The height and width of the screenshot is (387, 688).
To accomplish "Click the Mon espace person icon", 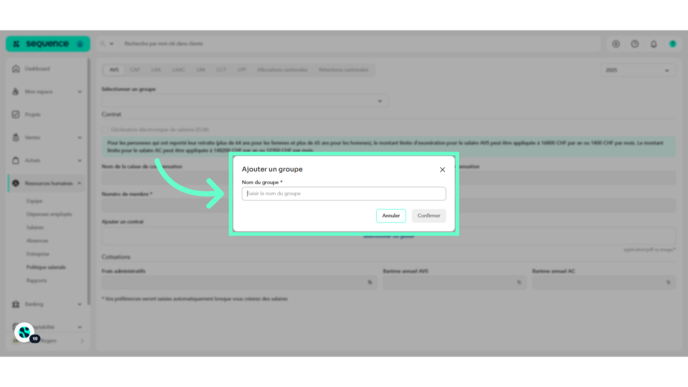I will pos(16,92).
